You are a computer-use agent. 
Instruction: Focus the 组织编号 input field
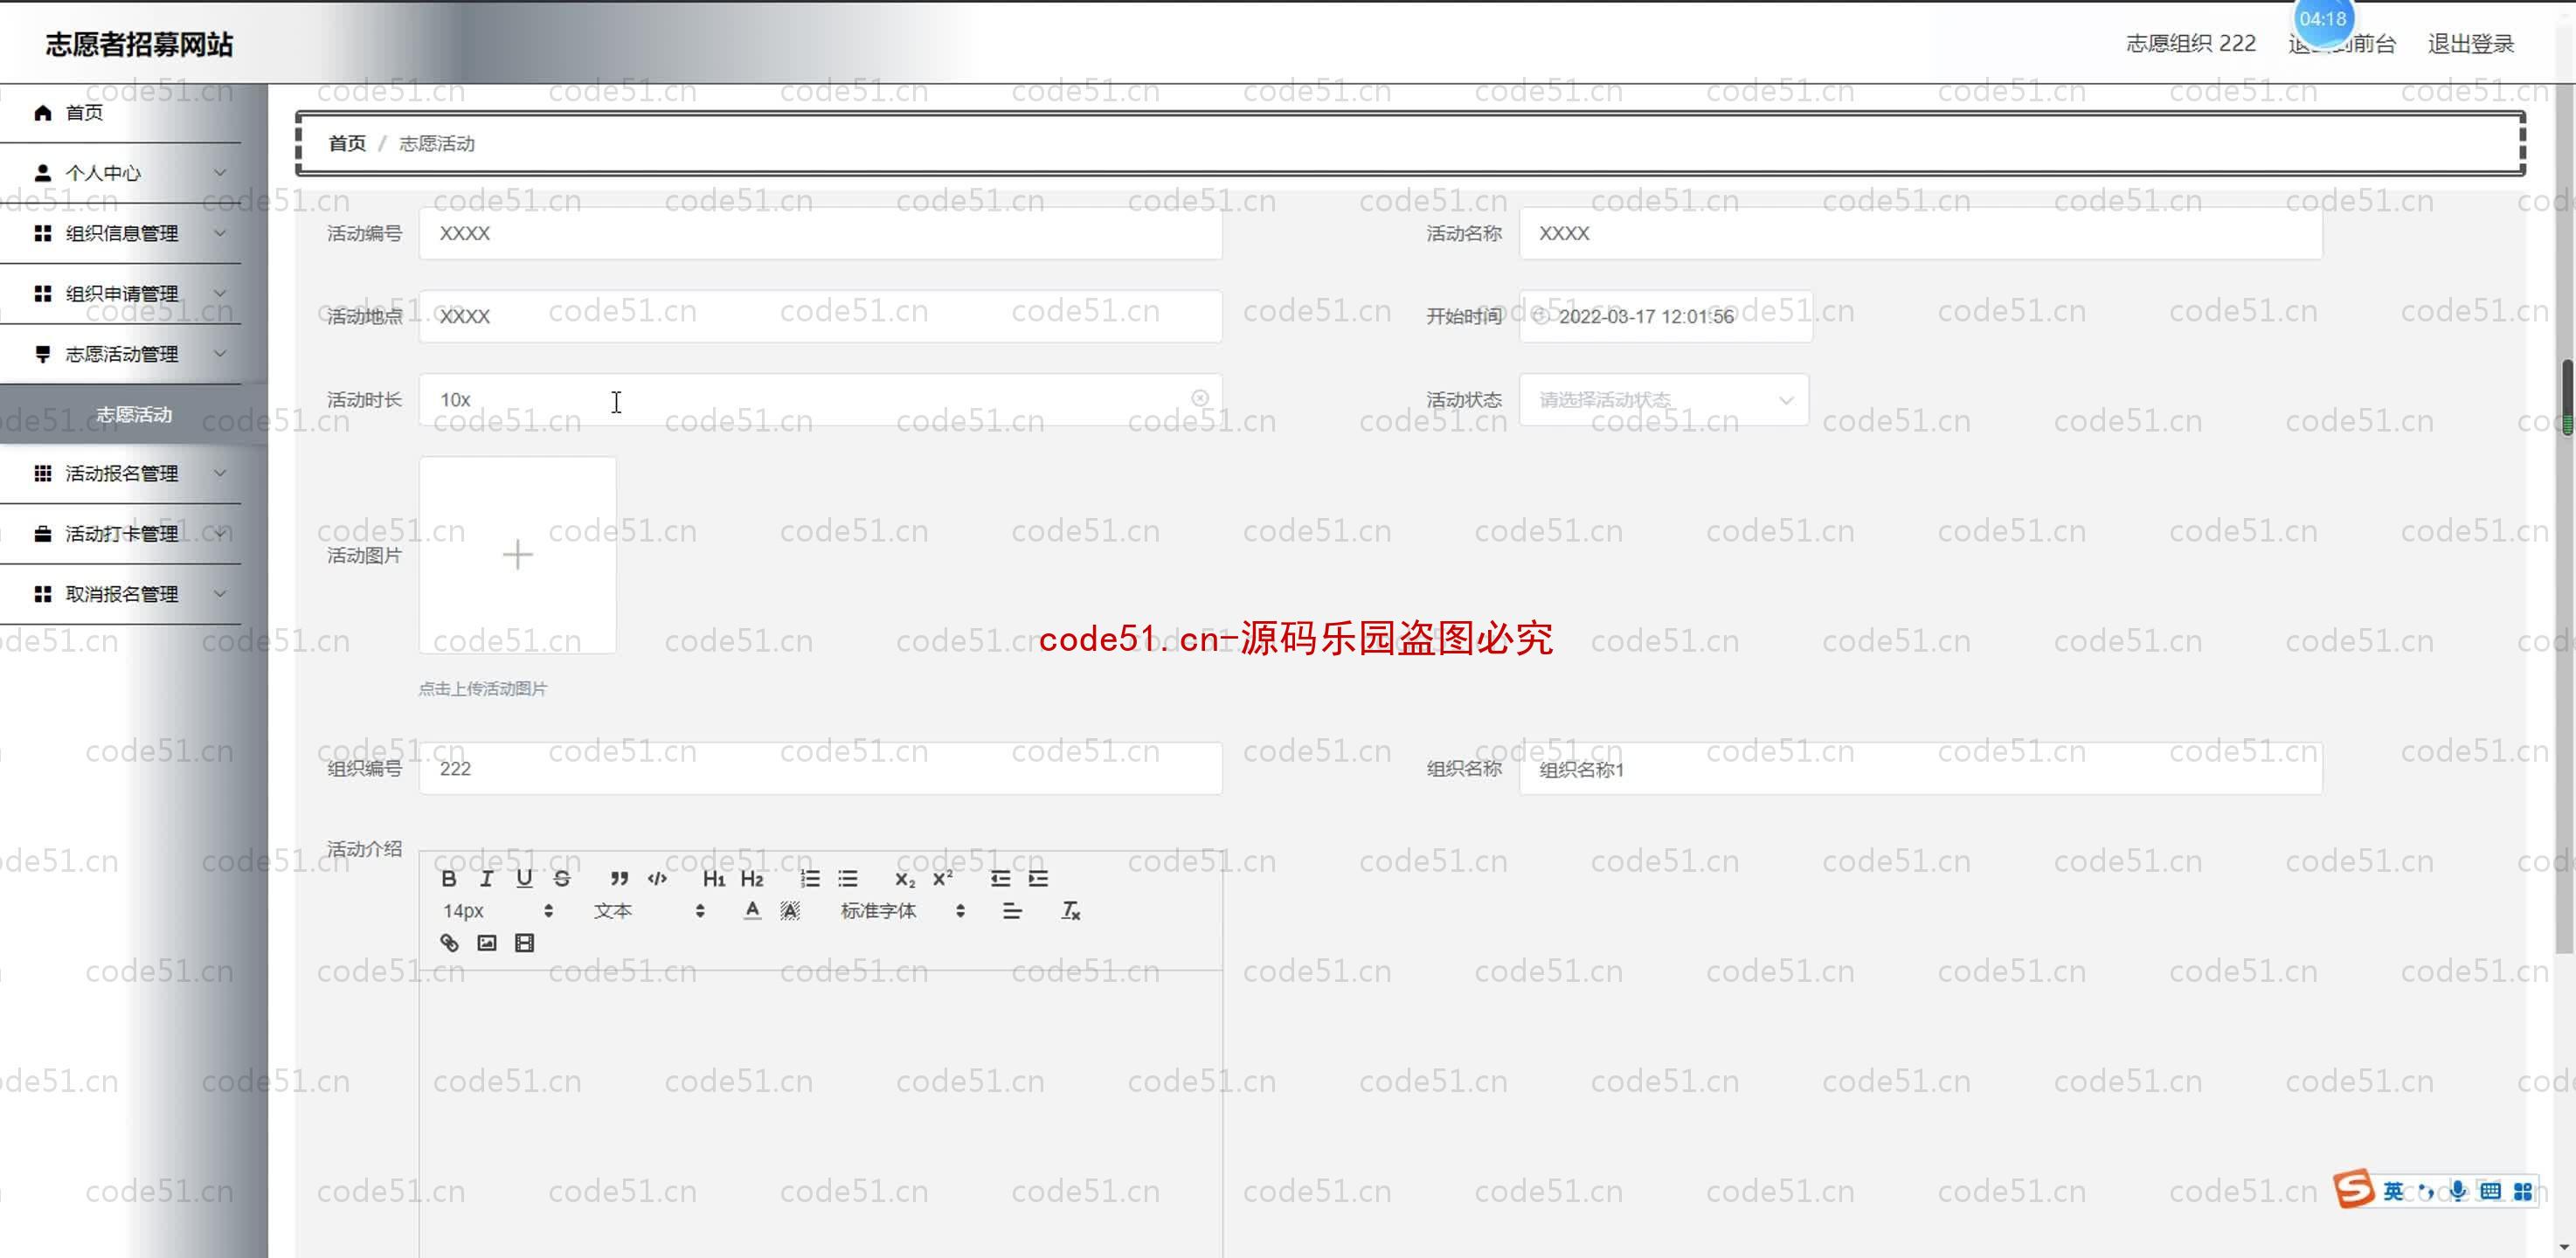(x=820, y=768)
